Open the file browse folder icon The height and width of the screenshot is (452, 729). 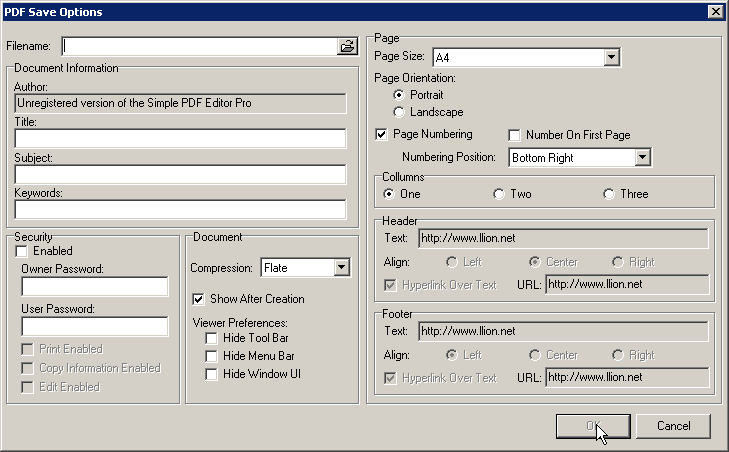tap(347, 47)
